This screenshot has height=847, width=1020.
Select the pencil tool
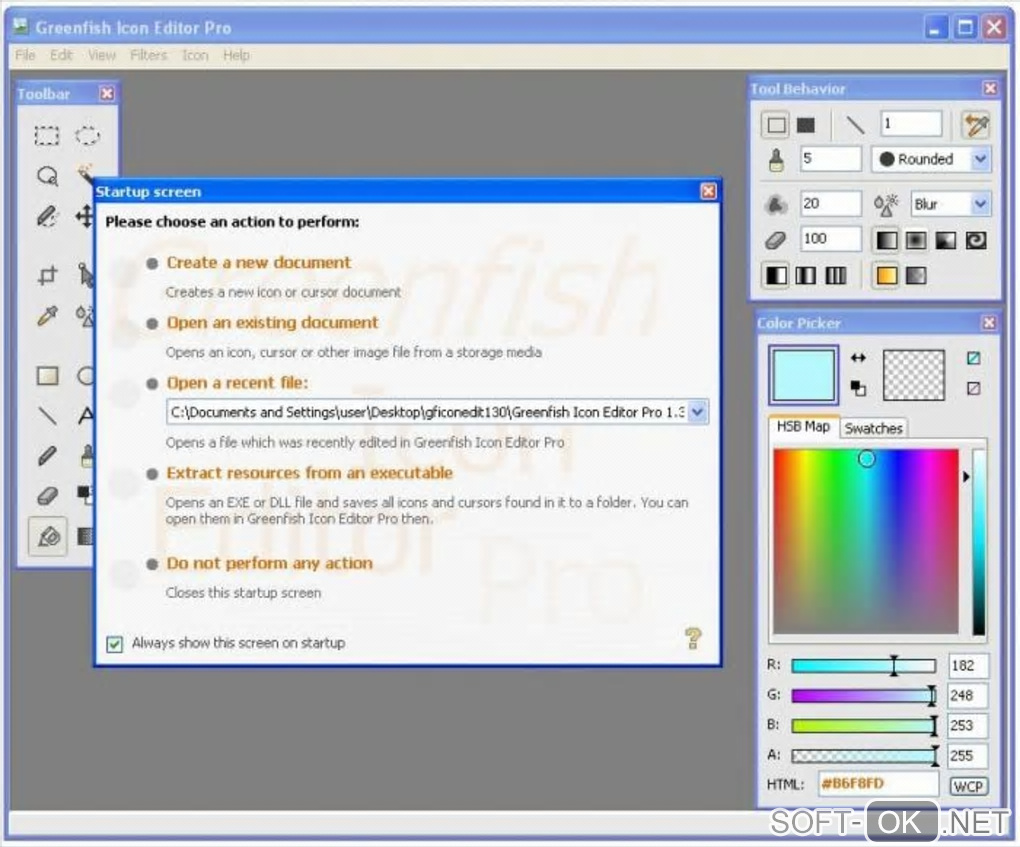[x=47, y=455]
